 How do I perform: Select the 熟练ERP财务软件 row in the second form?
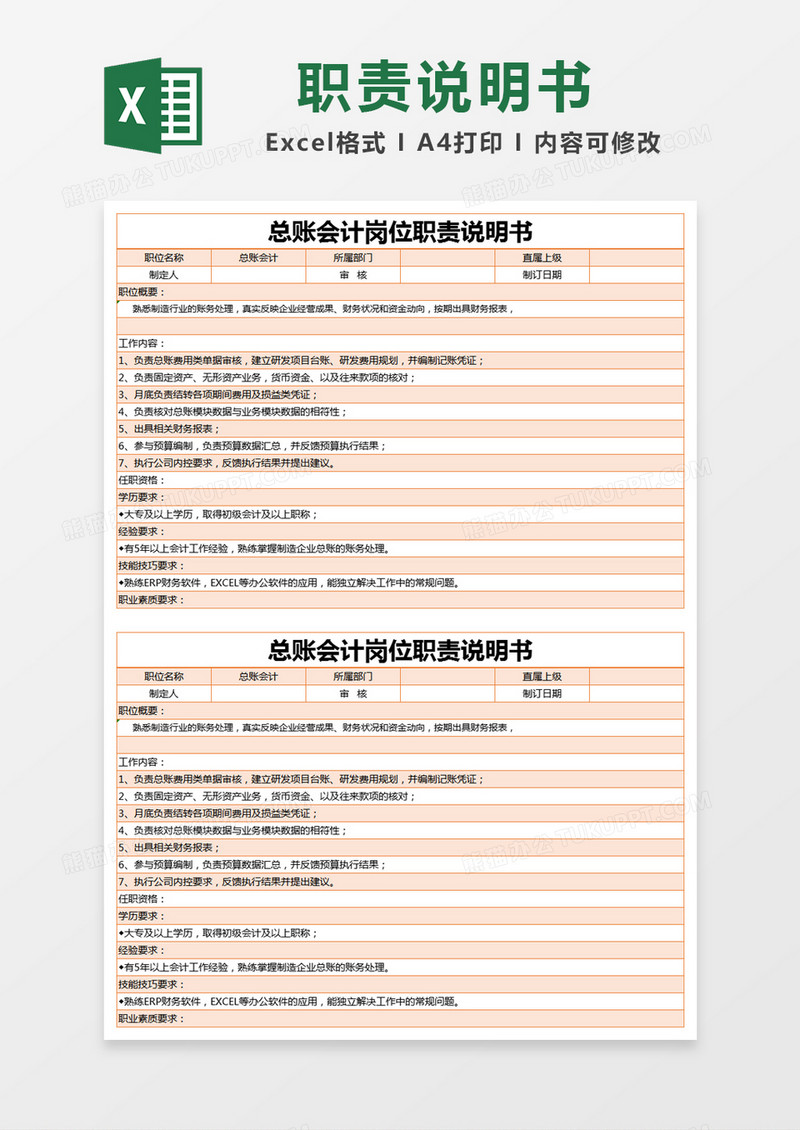(x=400, y=1002)
